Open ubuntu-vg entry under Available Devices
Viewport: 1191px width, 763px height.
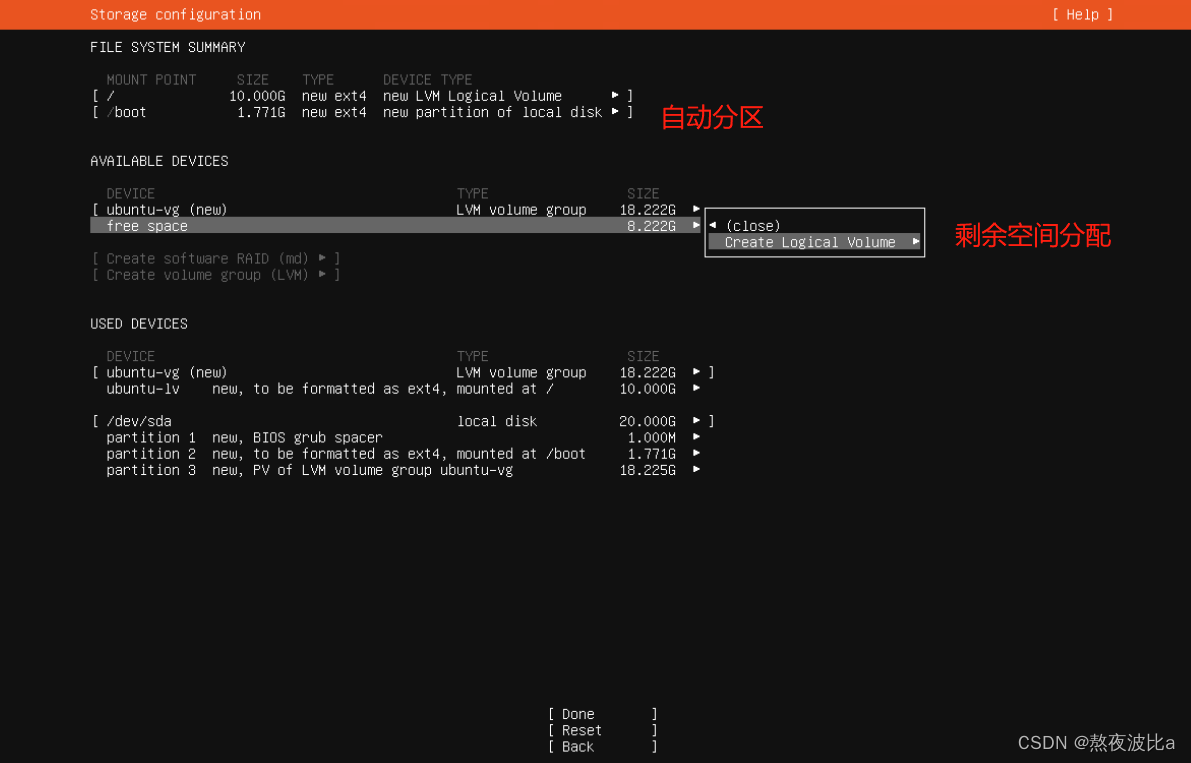click(x=395, y=210)
